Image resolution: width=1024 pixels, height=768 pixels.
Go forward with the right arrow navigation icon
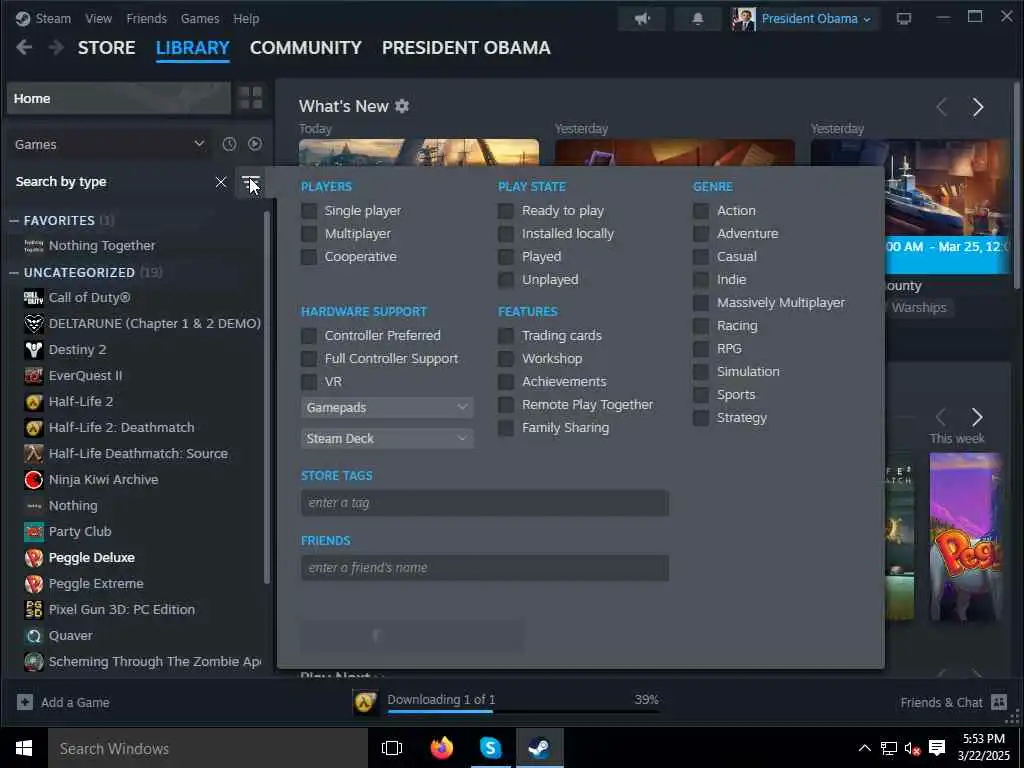coord(56,48)
